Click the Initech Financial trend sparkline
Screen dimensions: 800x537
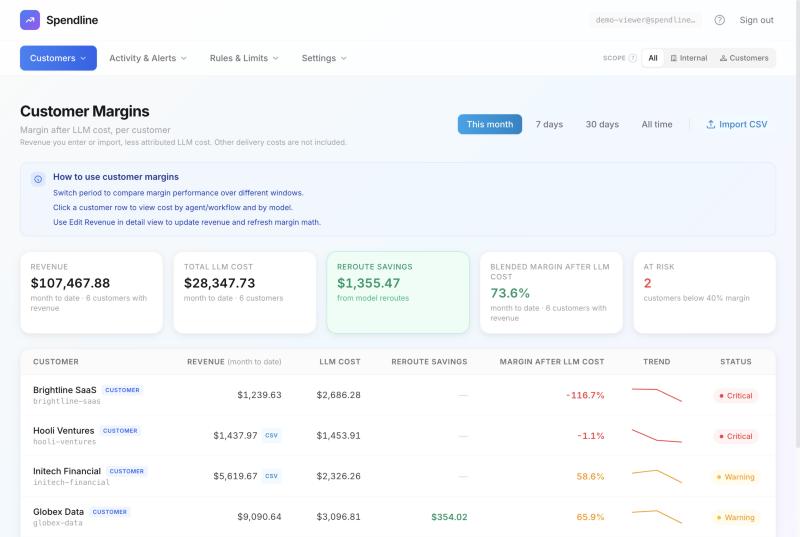coord(657,476)
